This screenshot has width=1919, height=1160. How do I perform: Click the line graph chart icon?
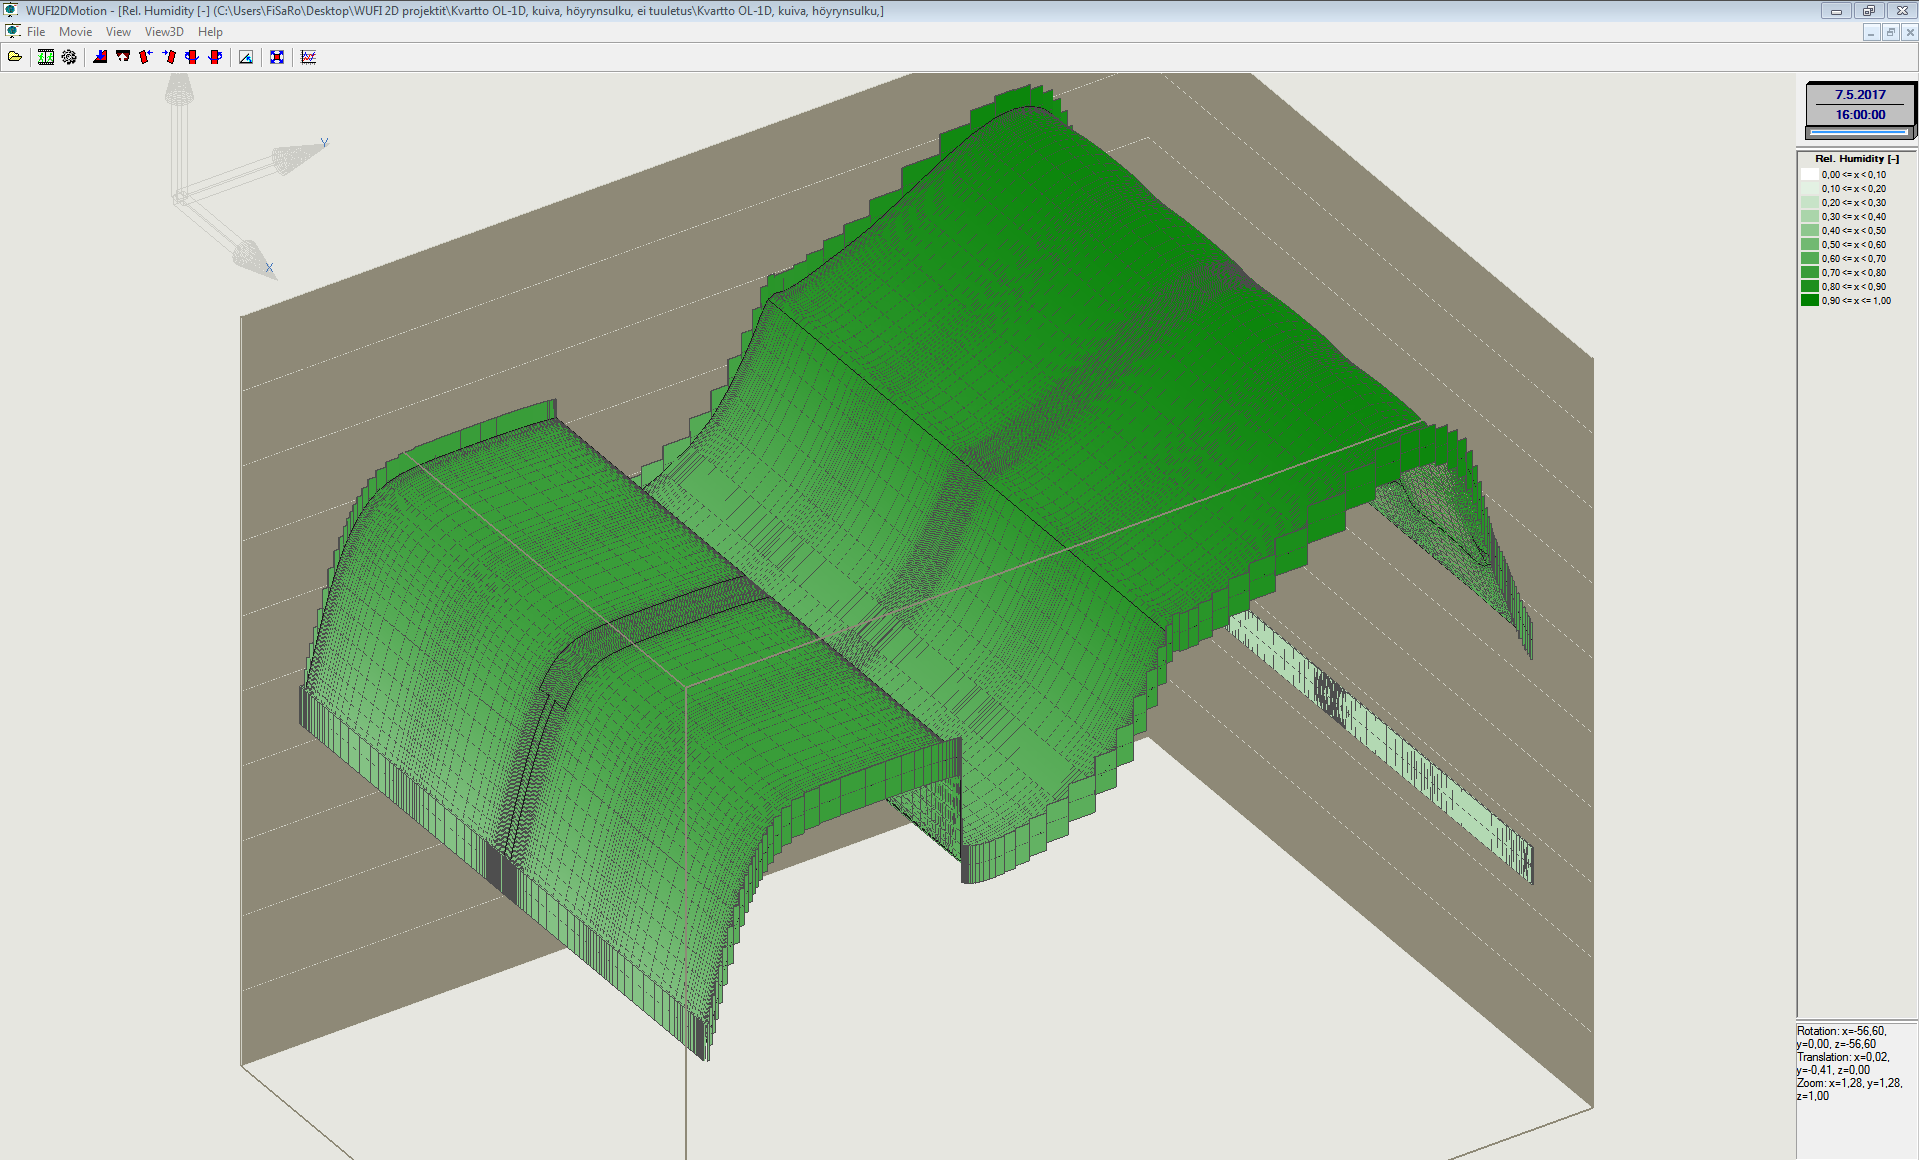point(308,57)
